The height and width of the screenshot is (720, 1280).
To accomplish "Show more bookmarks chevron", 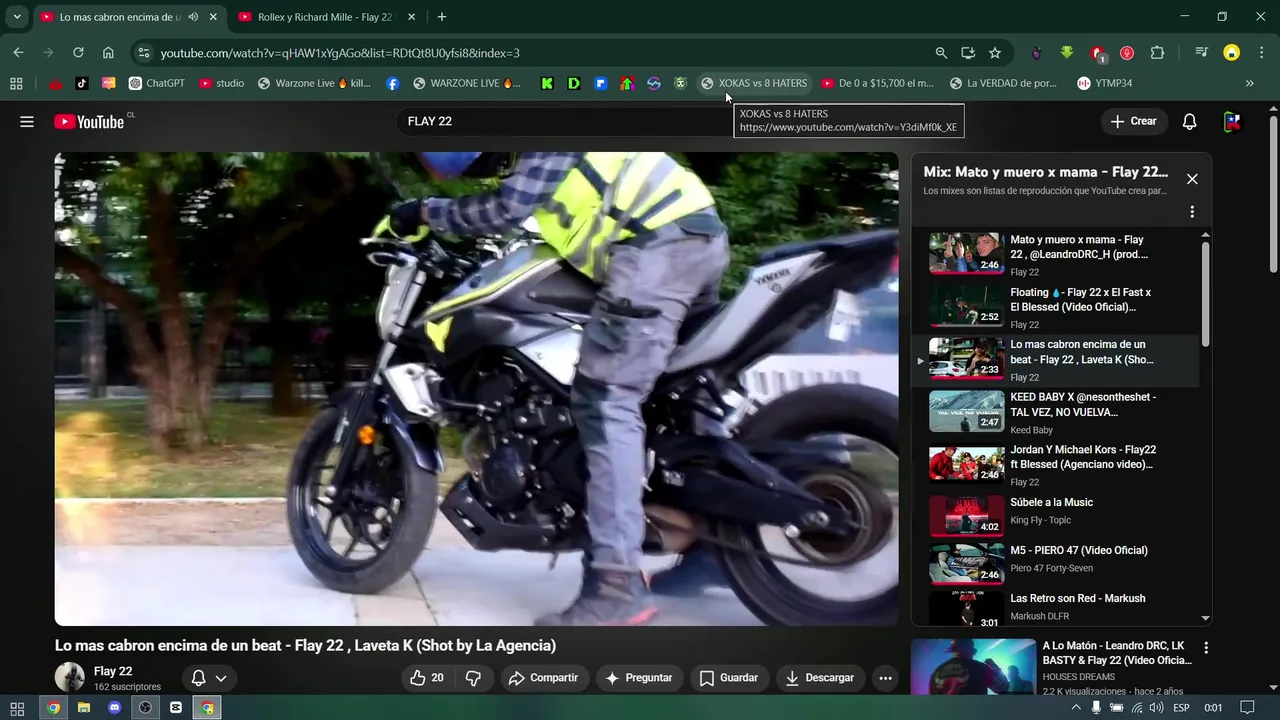I will point(1249,83).
